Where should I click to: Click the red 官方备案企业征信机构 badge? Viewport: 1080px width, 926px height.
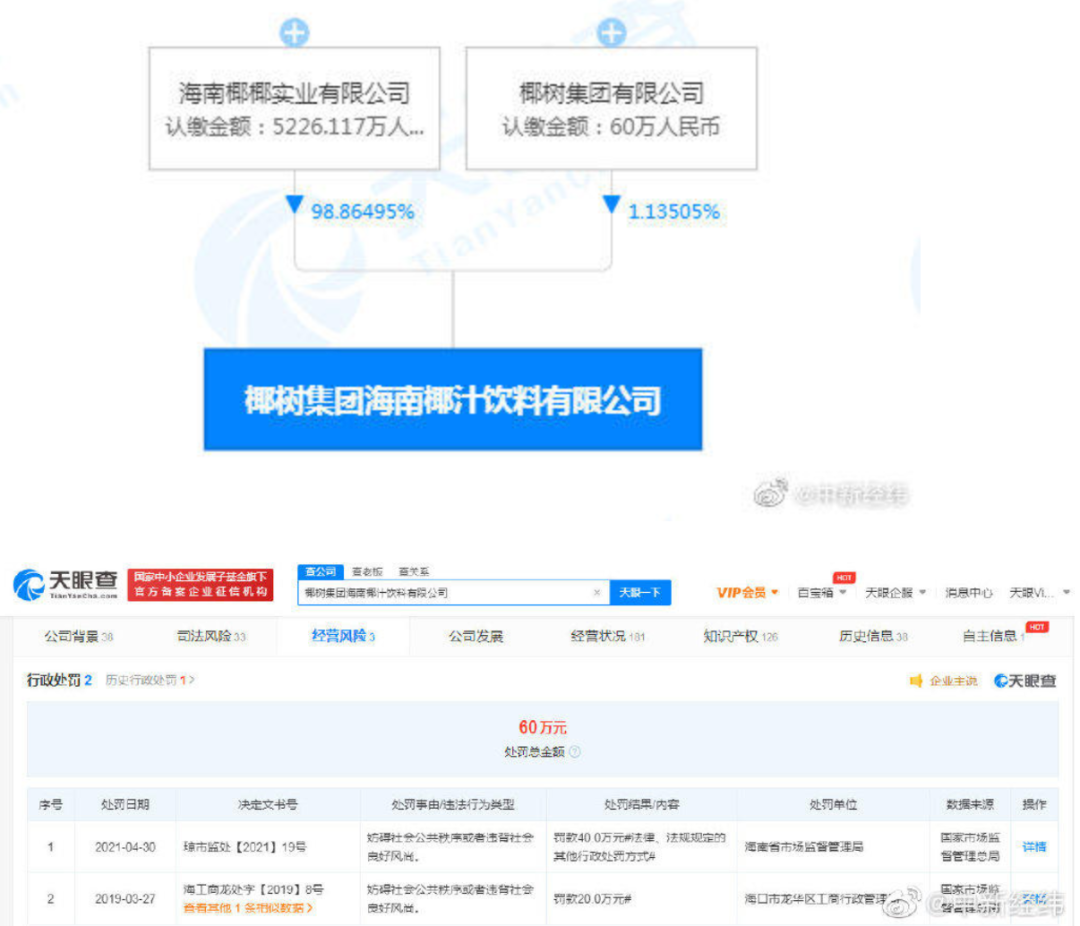(200, 584)
